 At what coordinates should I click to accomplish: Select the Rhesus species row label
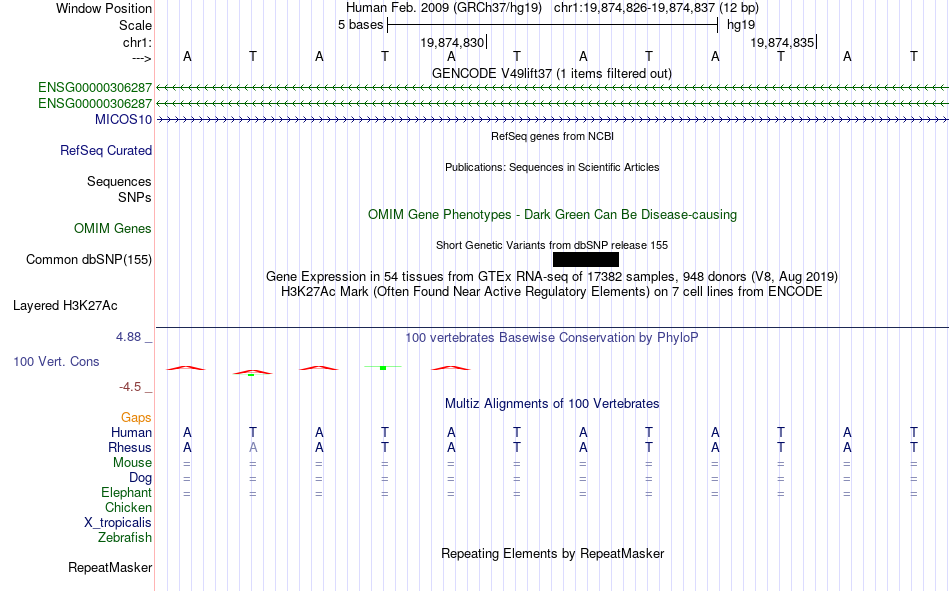[x=130, y=447]
